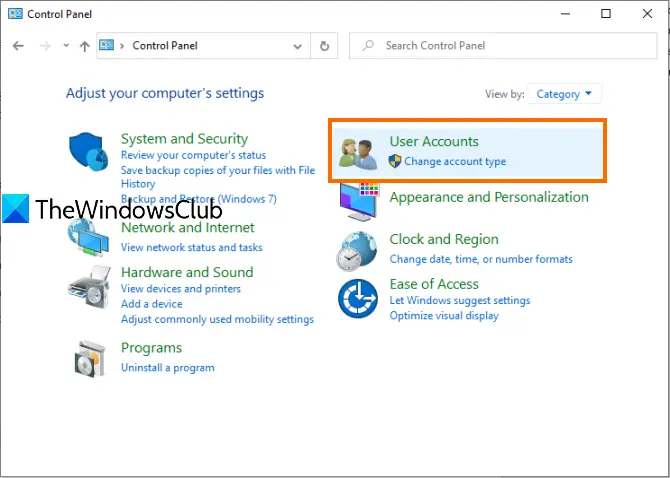Go back with the left arrow button
This screenshot has height=478, width=670.
tap(18, 46)
